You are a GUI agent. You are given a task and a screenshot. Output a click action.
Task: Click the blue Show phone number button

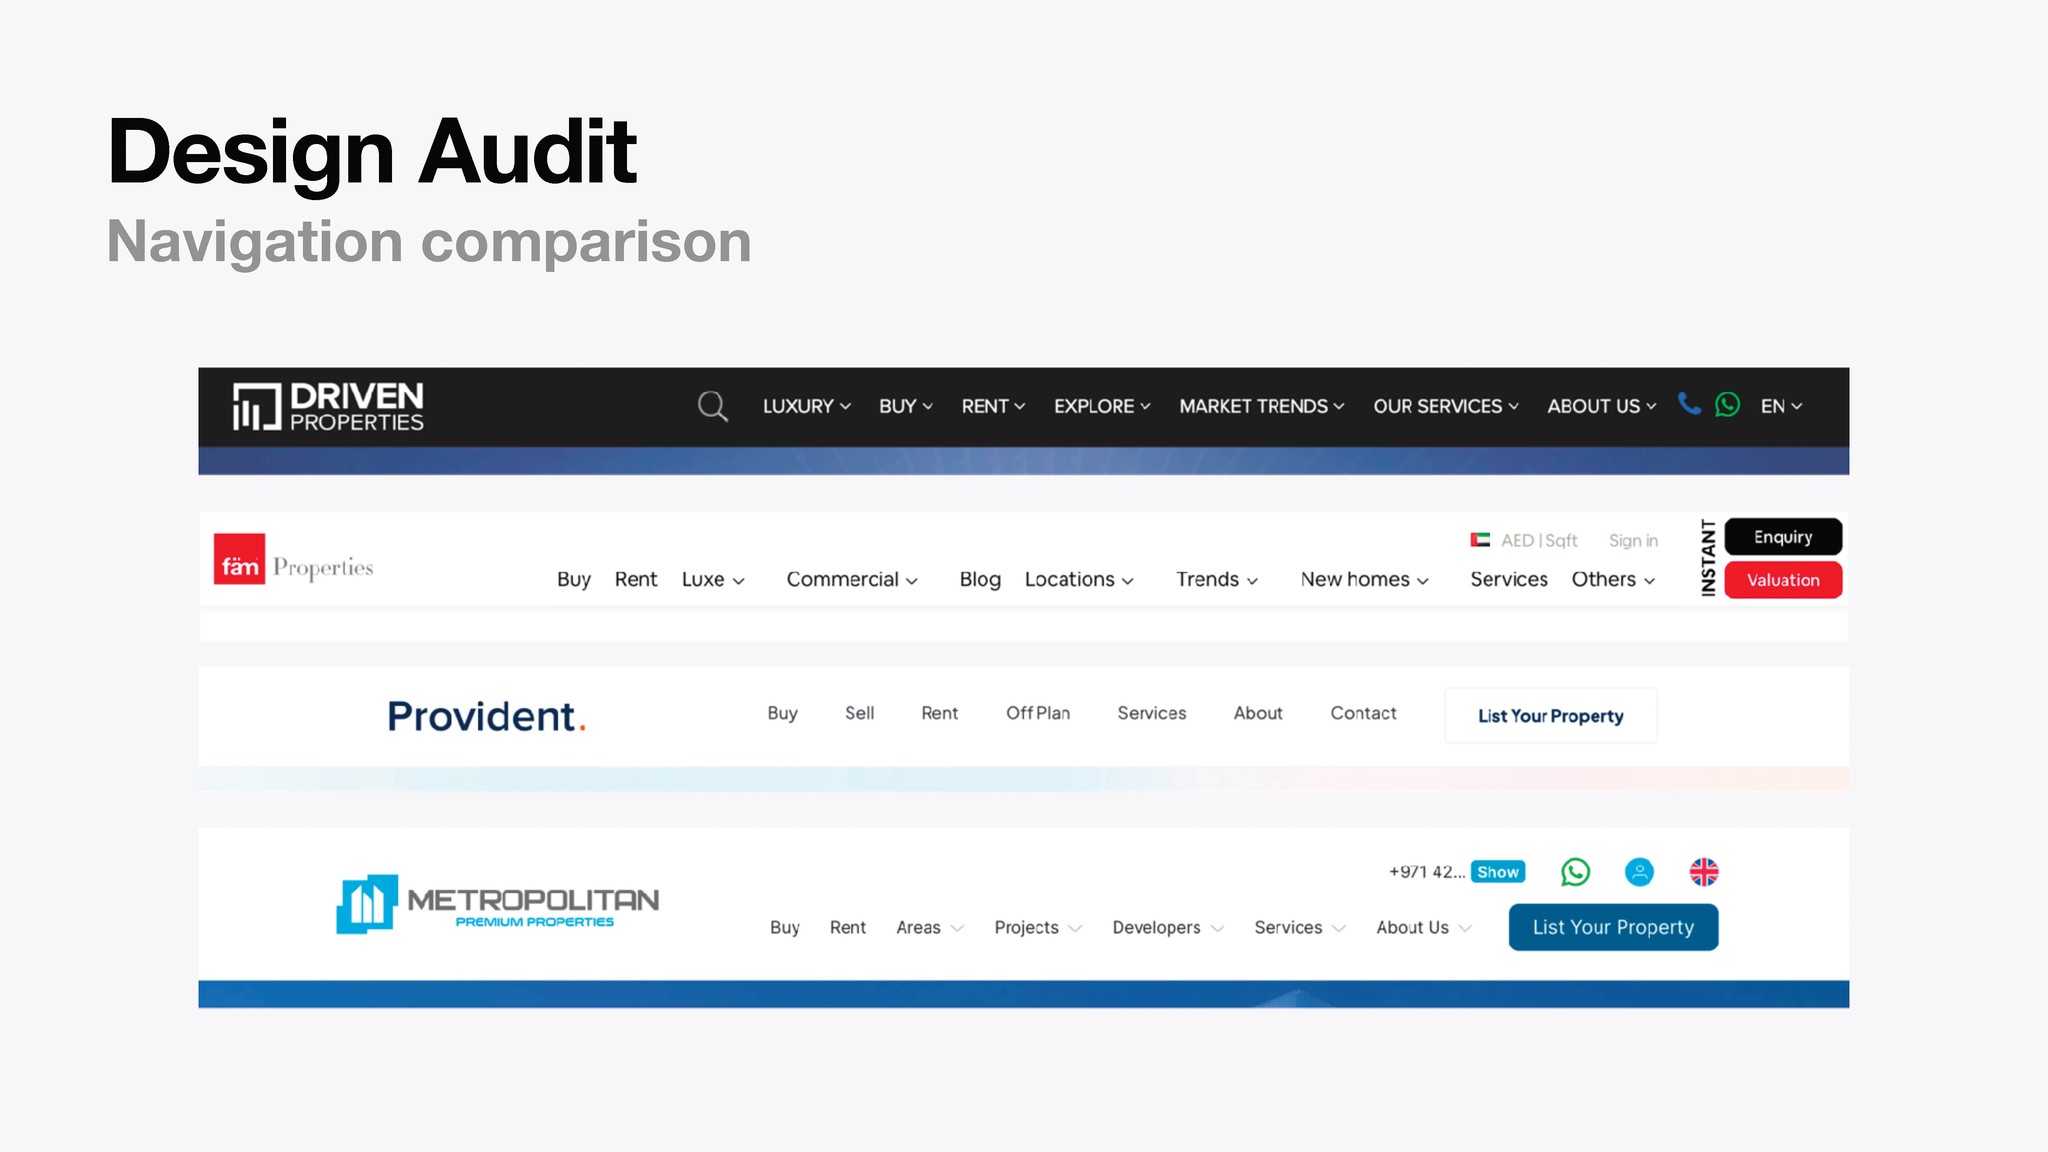[1497, 872]
